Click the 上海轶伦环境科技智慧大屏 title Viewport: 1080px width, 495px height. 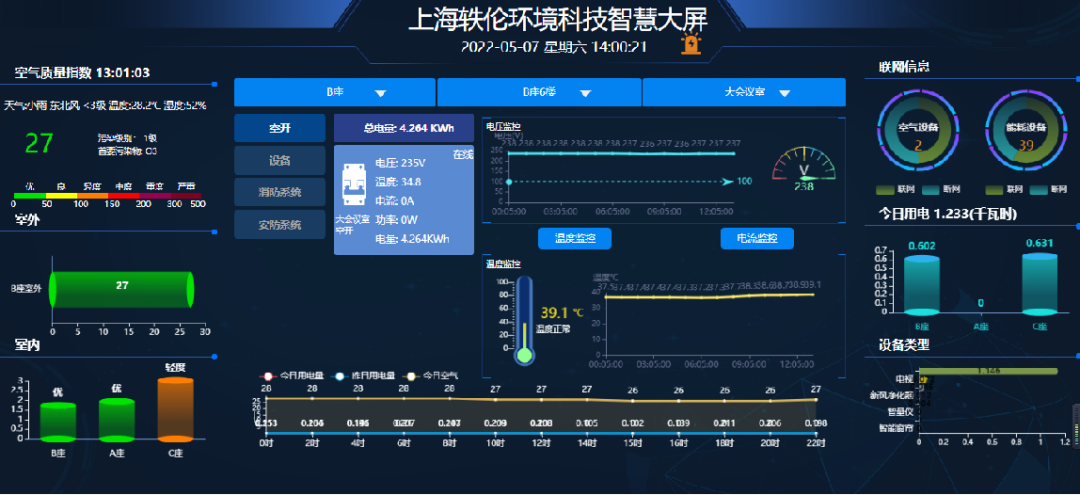point(558,20)
